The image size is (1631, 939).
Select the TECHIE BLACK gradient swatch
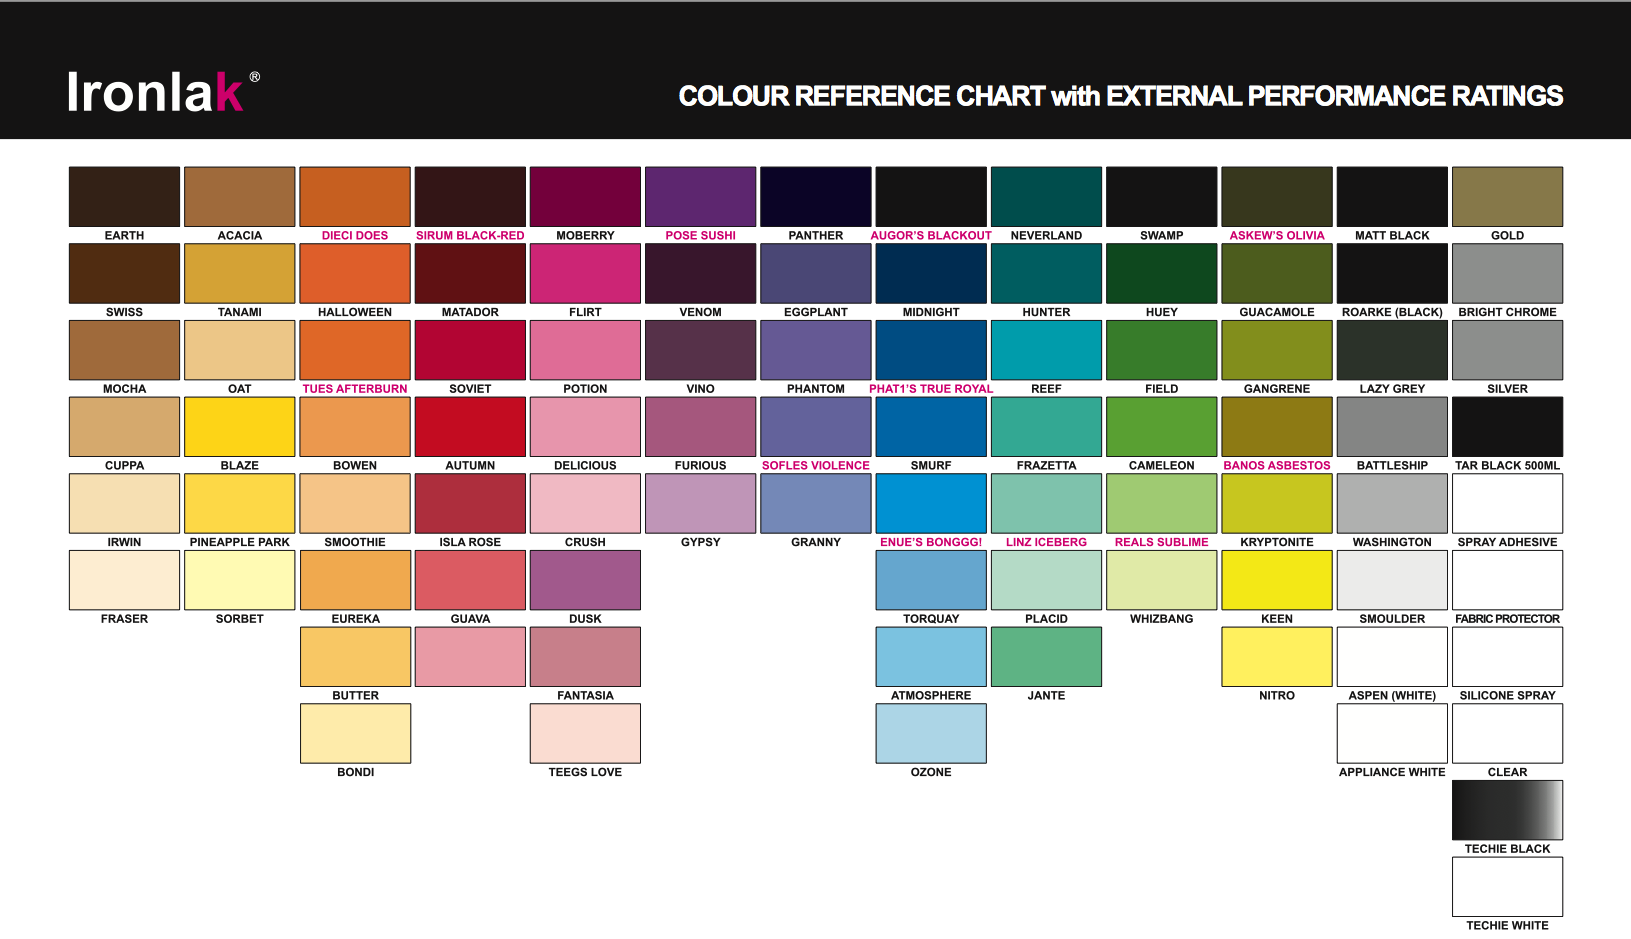pyautogui.click(x=1507, y=810)
